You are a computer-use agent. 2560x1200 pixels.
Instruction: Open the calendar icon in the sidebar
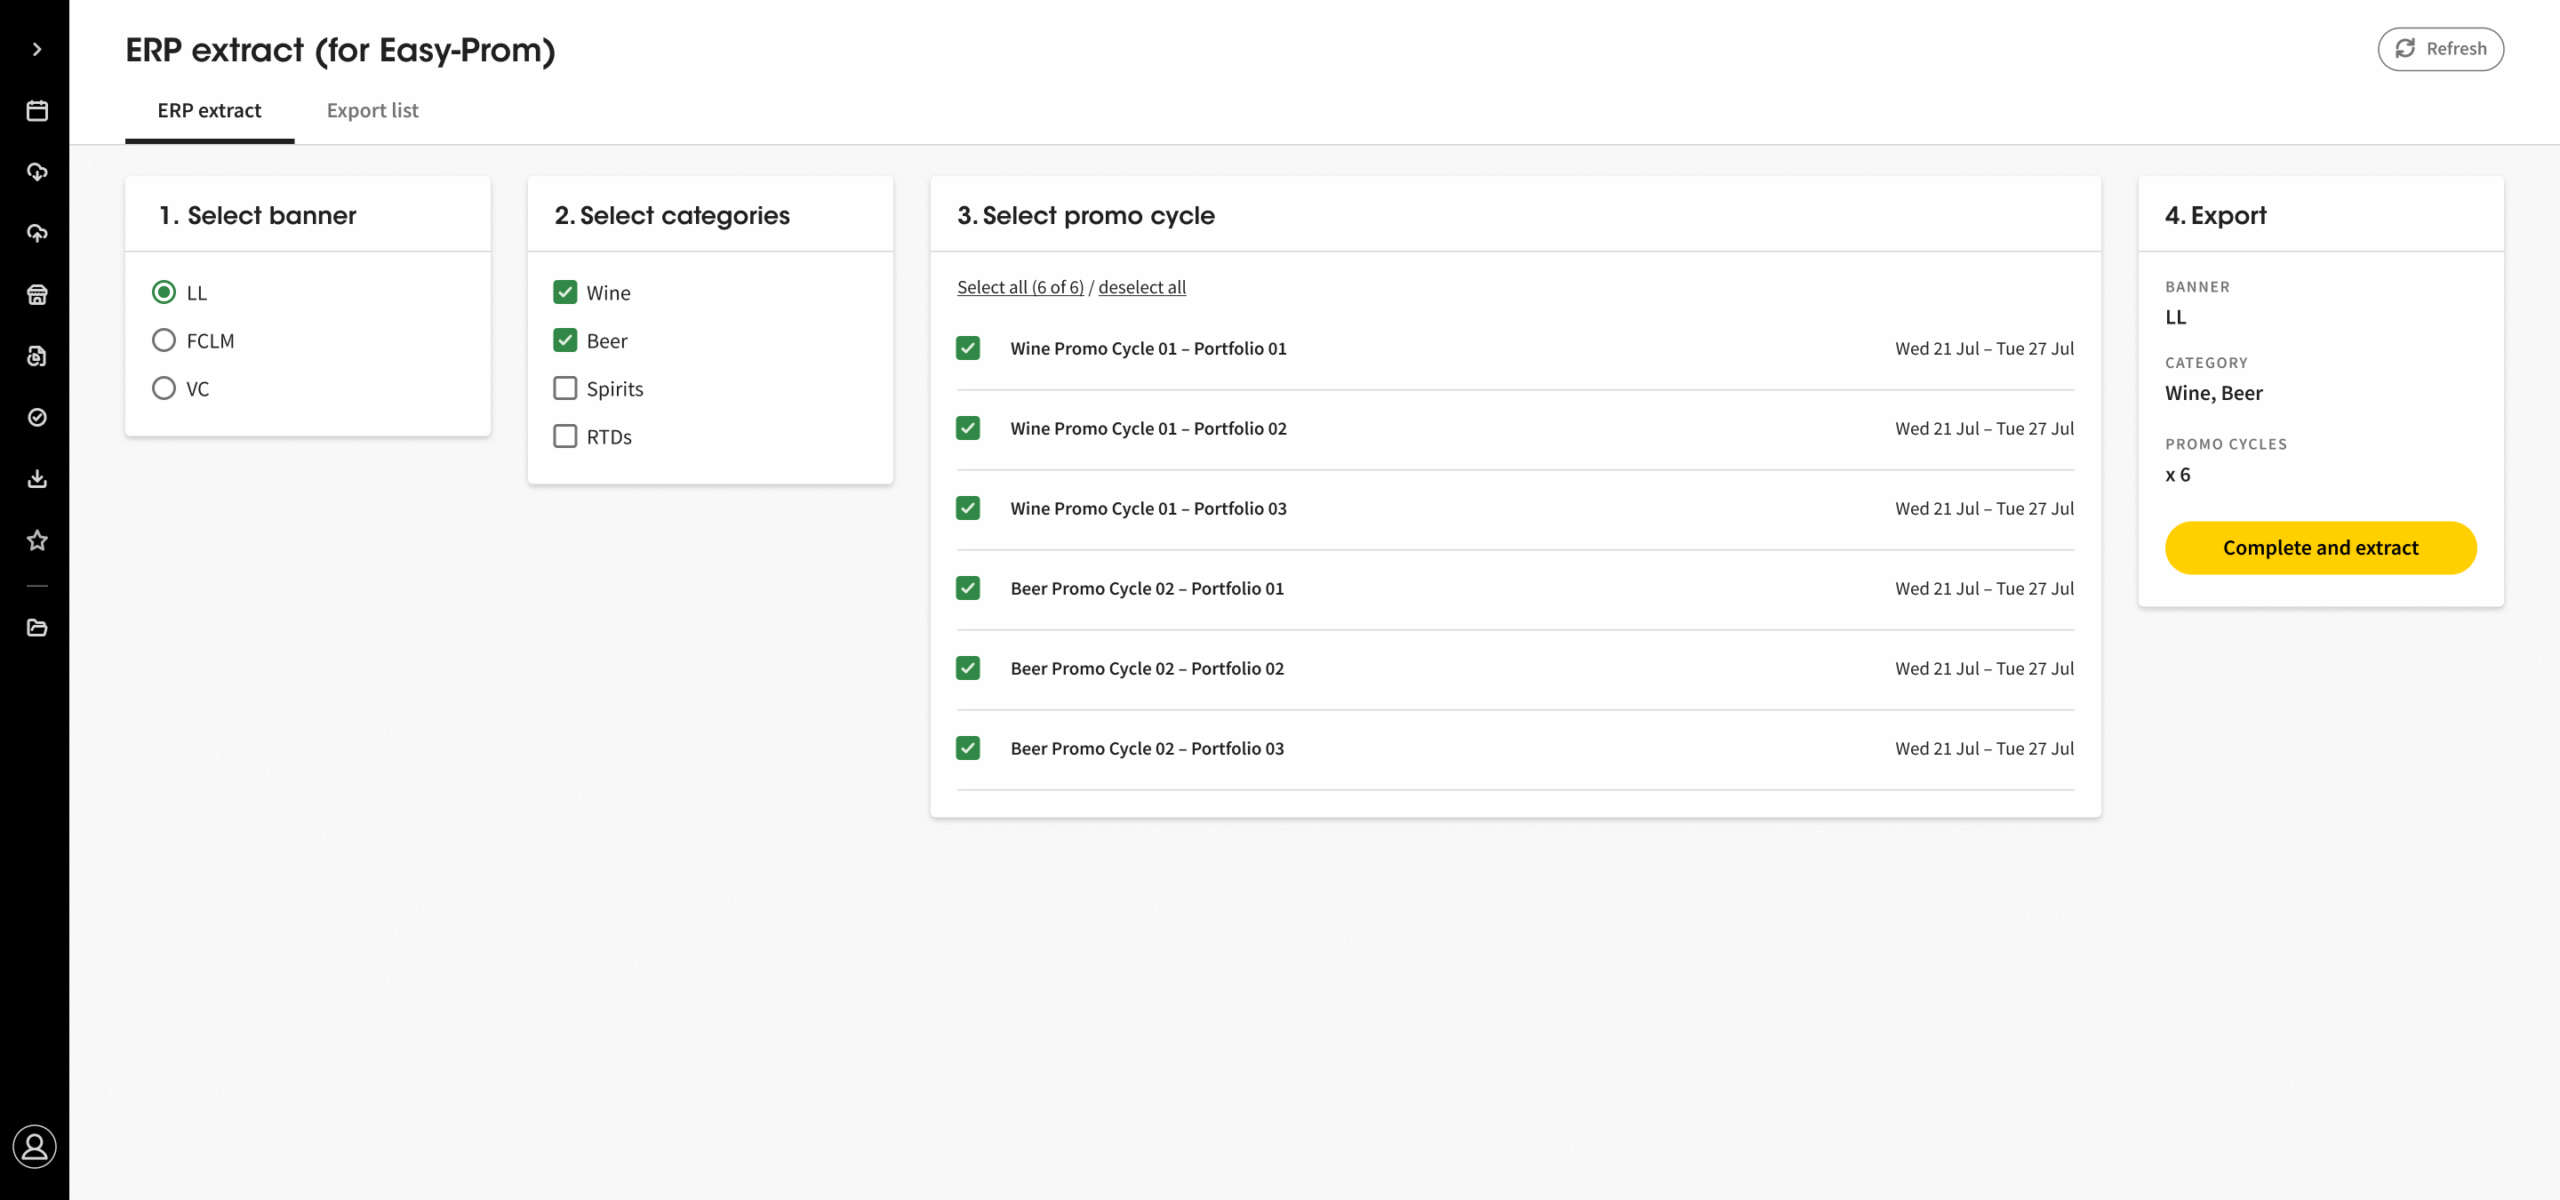37,111
